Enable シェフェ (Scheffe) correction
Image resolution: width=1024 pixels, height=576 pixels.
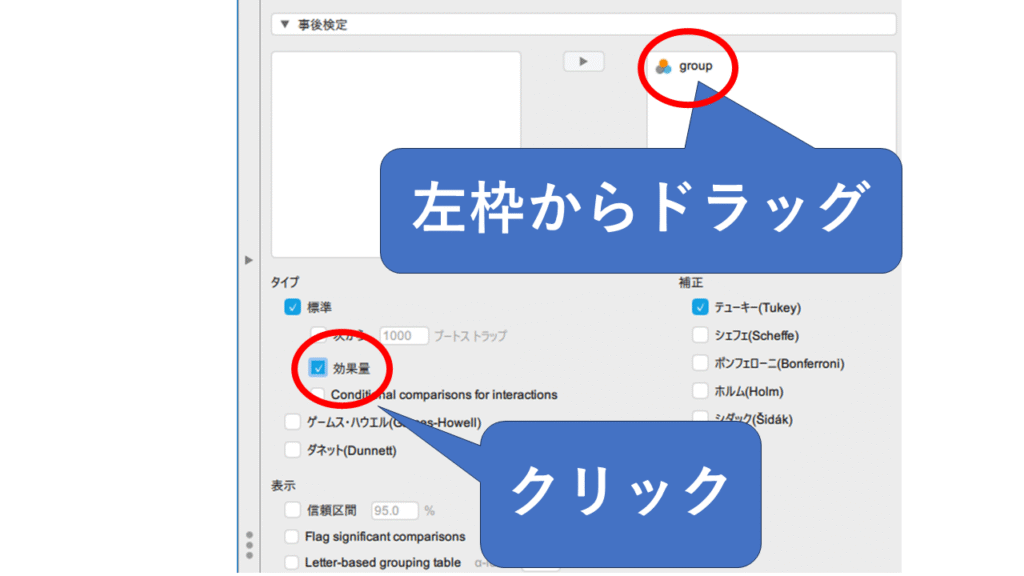click(x=700, y=335)
